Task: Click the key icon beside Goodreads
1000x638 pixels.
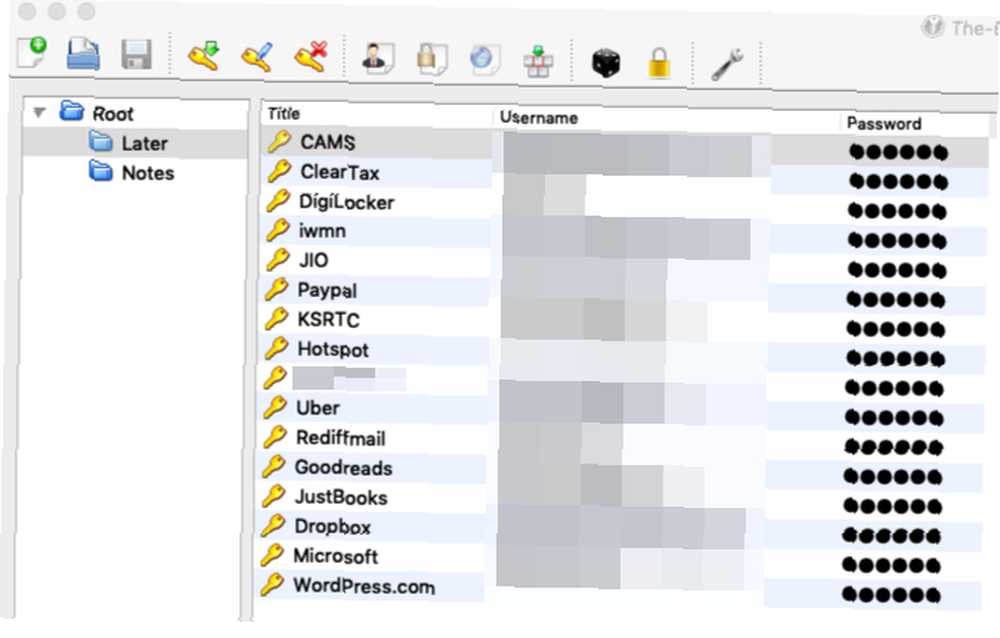Action: click(x=274, y=466)
